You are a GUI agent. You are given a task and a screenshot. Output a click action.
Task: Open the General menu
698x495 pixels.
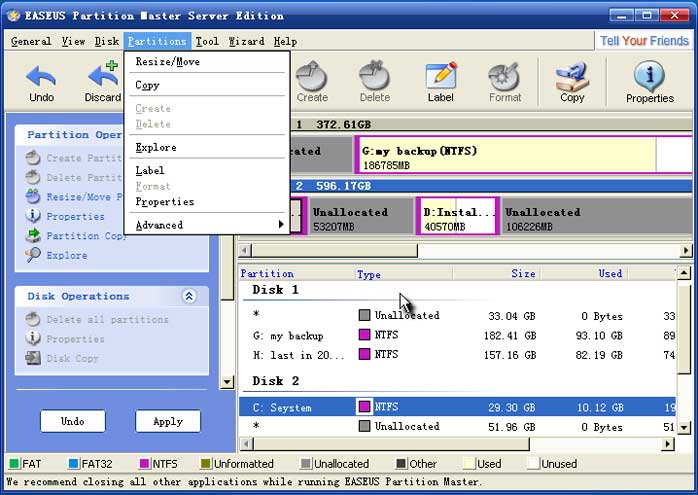(x=31, y=41)
